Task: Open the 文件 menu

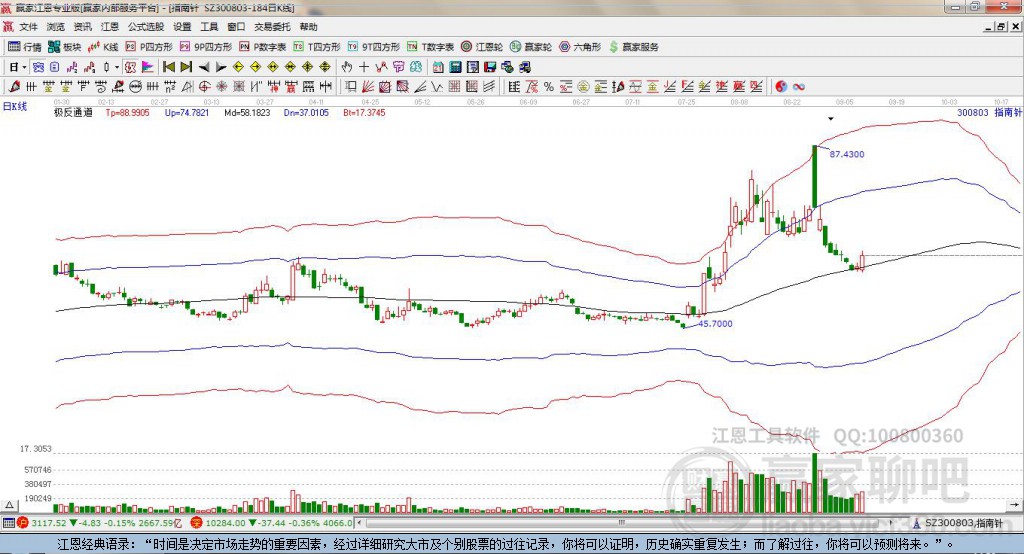Action: pos(28,27)
